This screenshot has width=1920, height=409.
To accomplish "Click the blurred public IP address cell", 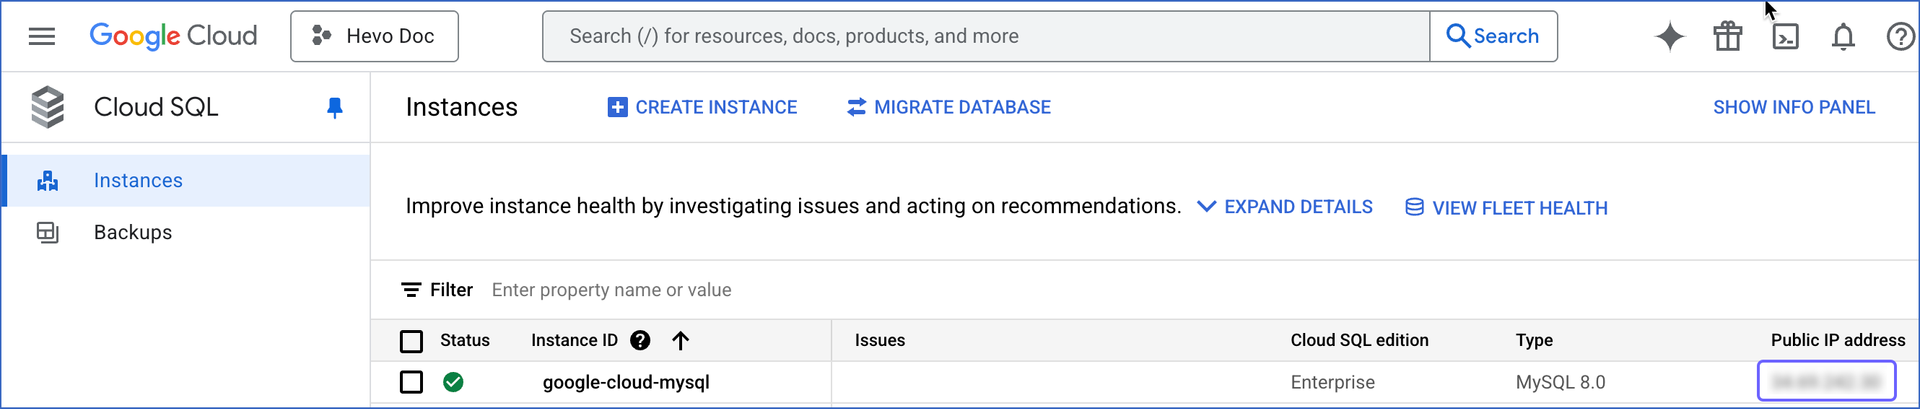I will pos(1827,381).
